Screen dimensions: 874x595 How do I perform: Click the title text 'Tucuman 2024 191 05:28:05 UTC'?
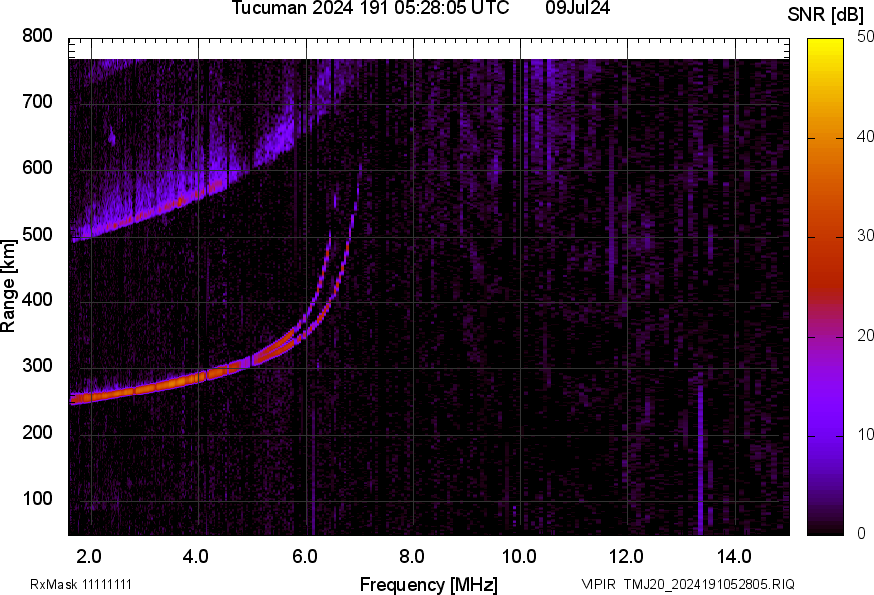tap(370, 8)
